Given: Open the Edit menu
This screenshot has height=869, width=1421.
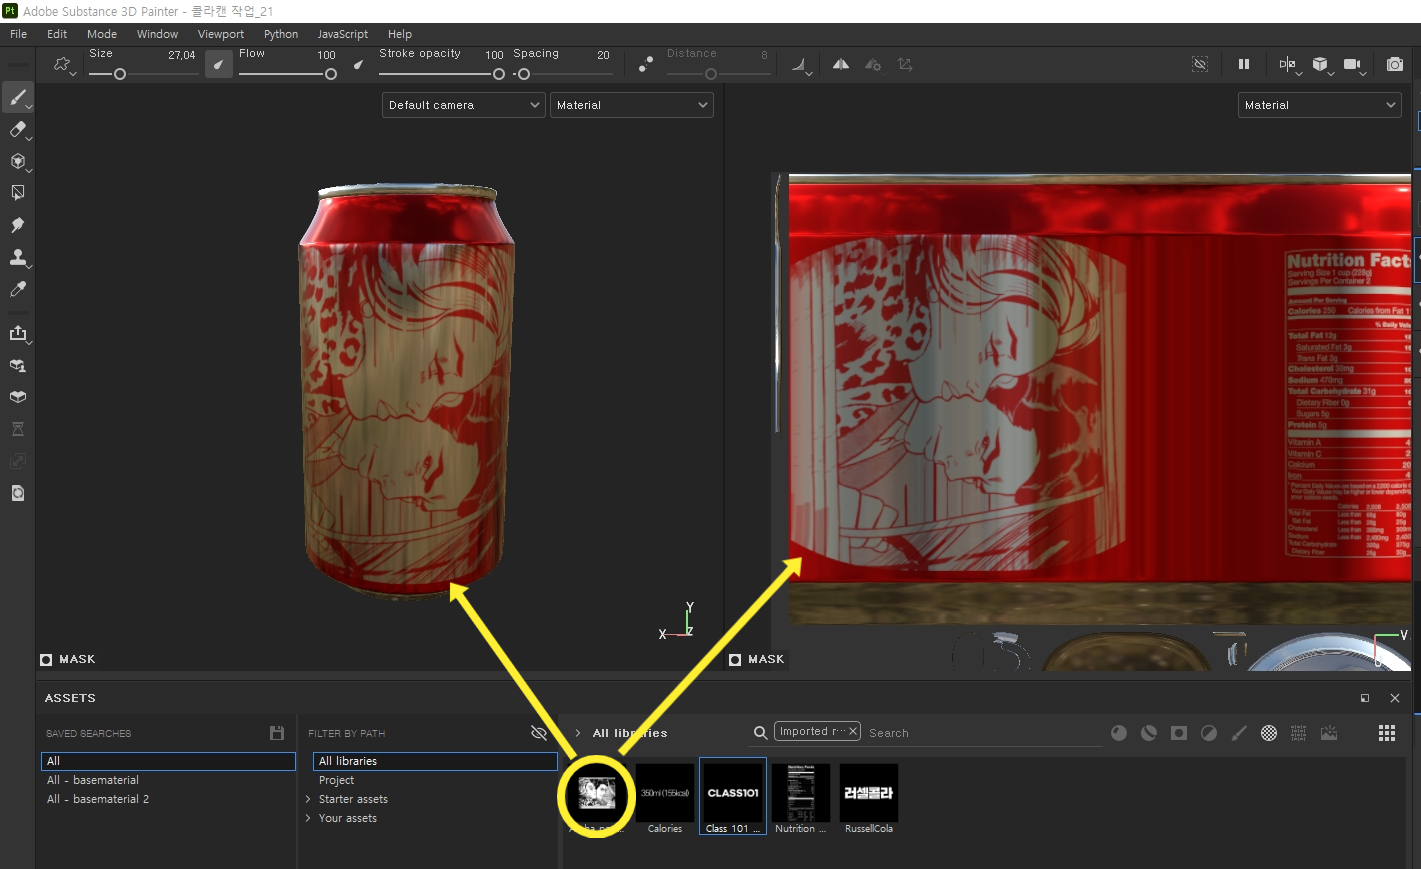Looking at the screenshot, I should pyautogui.click(x=57, y=34).
